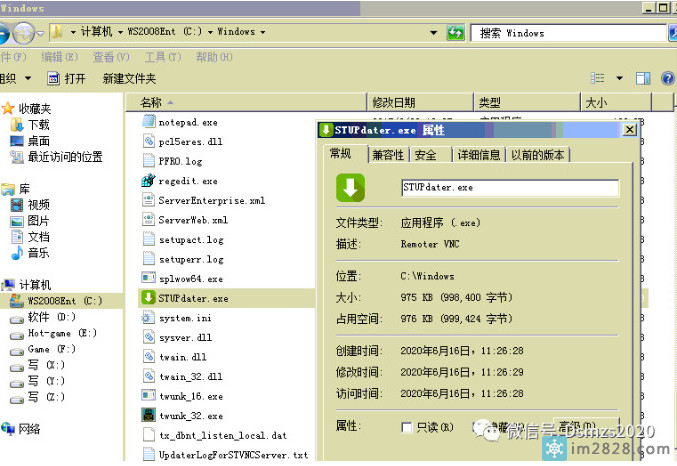Collapse the 计算机 tree node
This screenshot has height=466, width=677.
click(x=4, y=285)
